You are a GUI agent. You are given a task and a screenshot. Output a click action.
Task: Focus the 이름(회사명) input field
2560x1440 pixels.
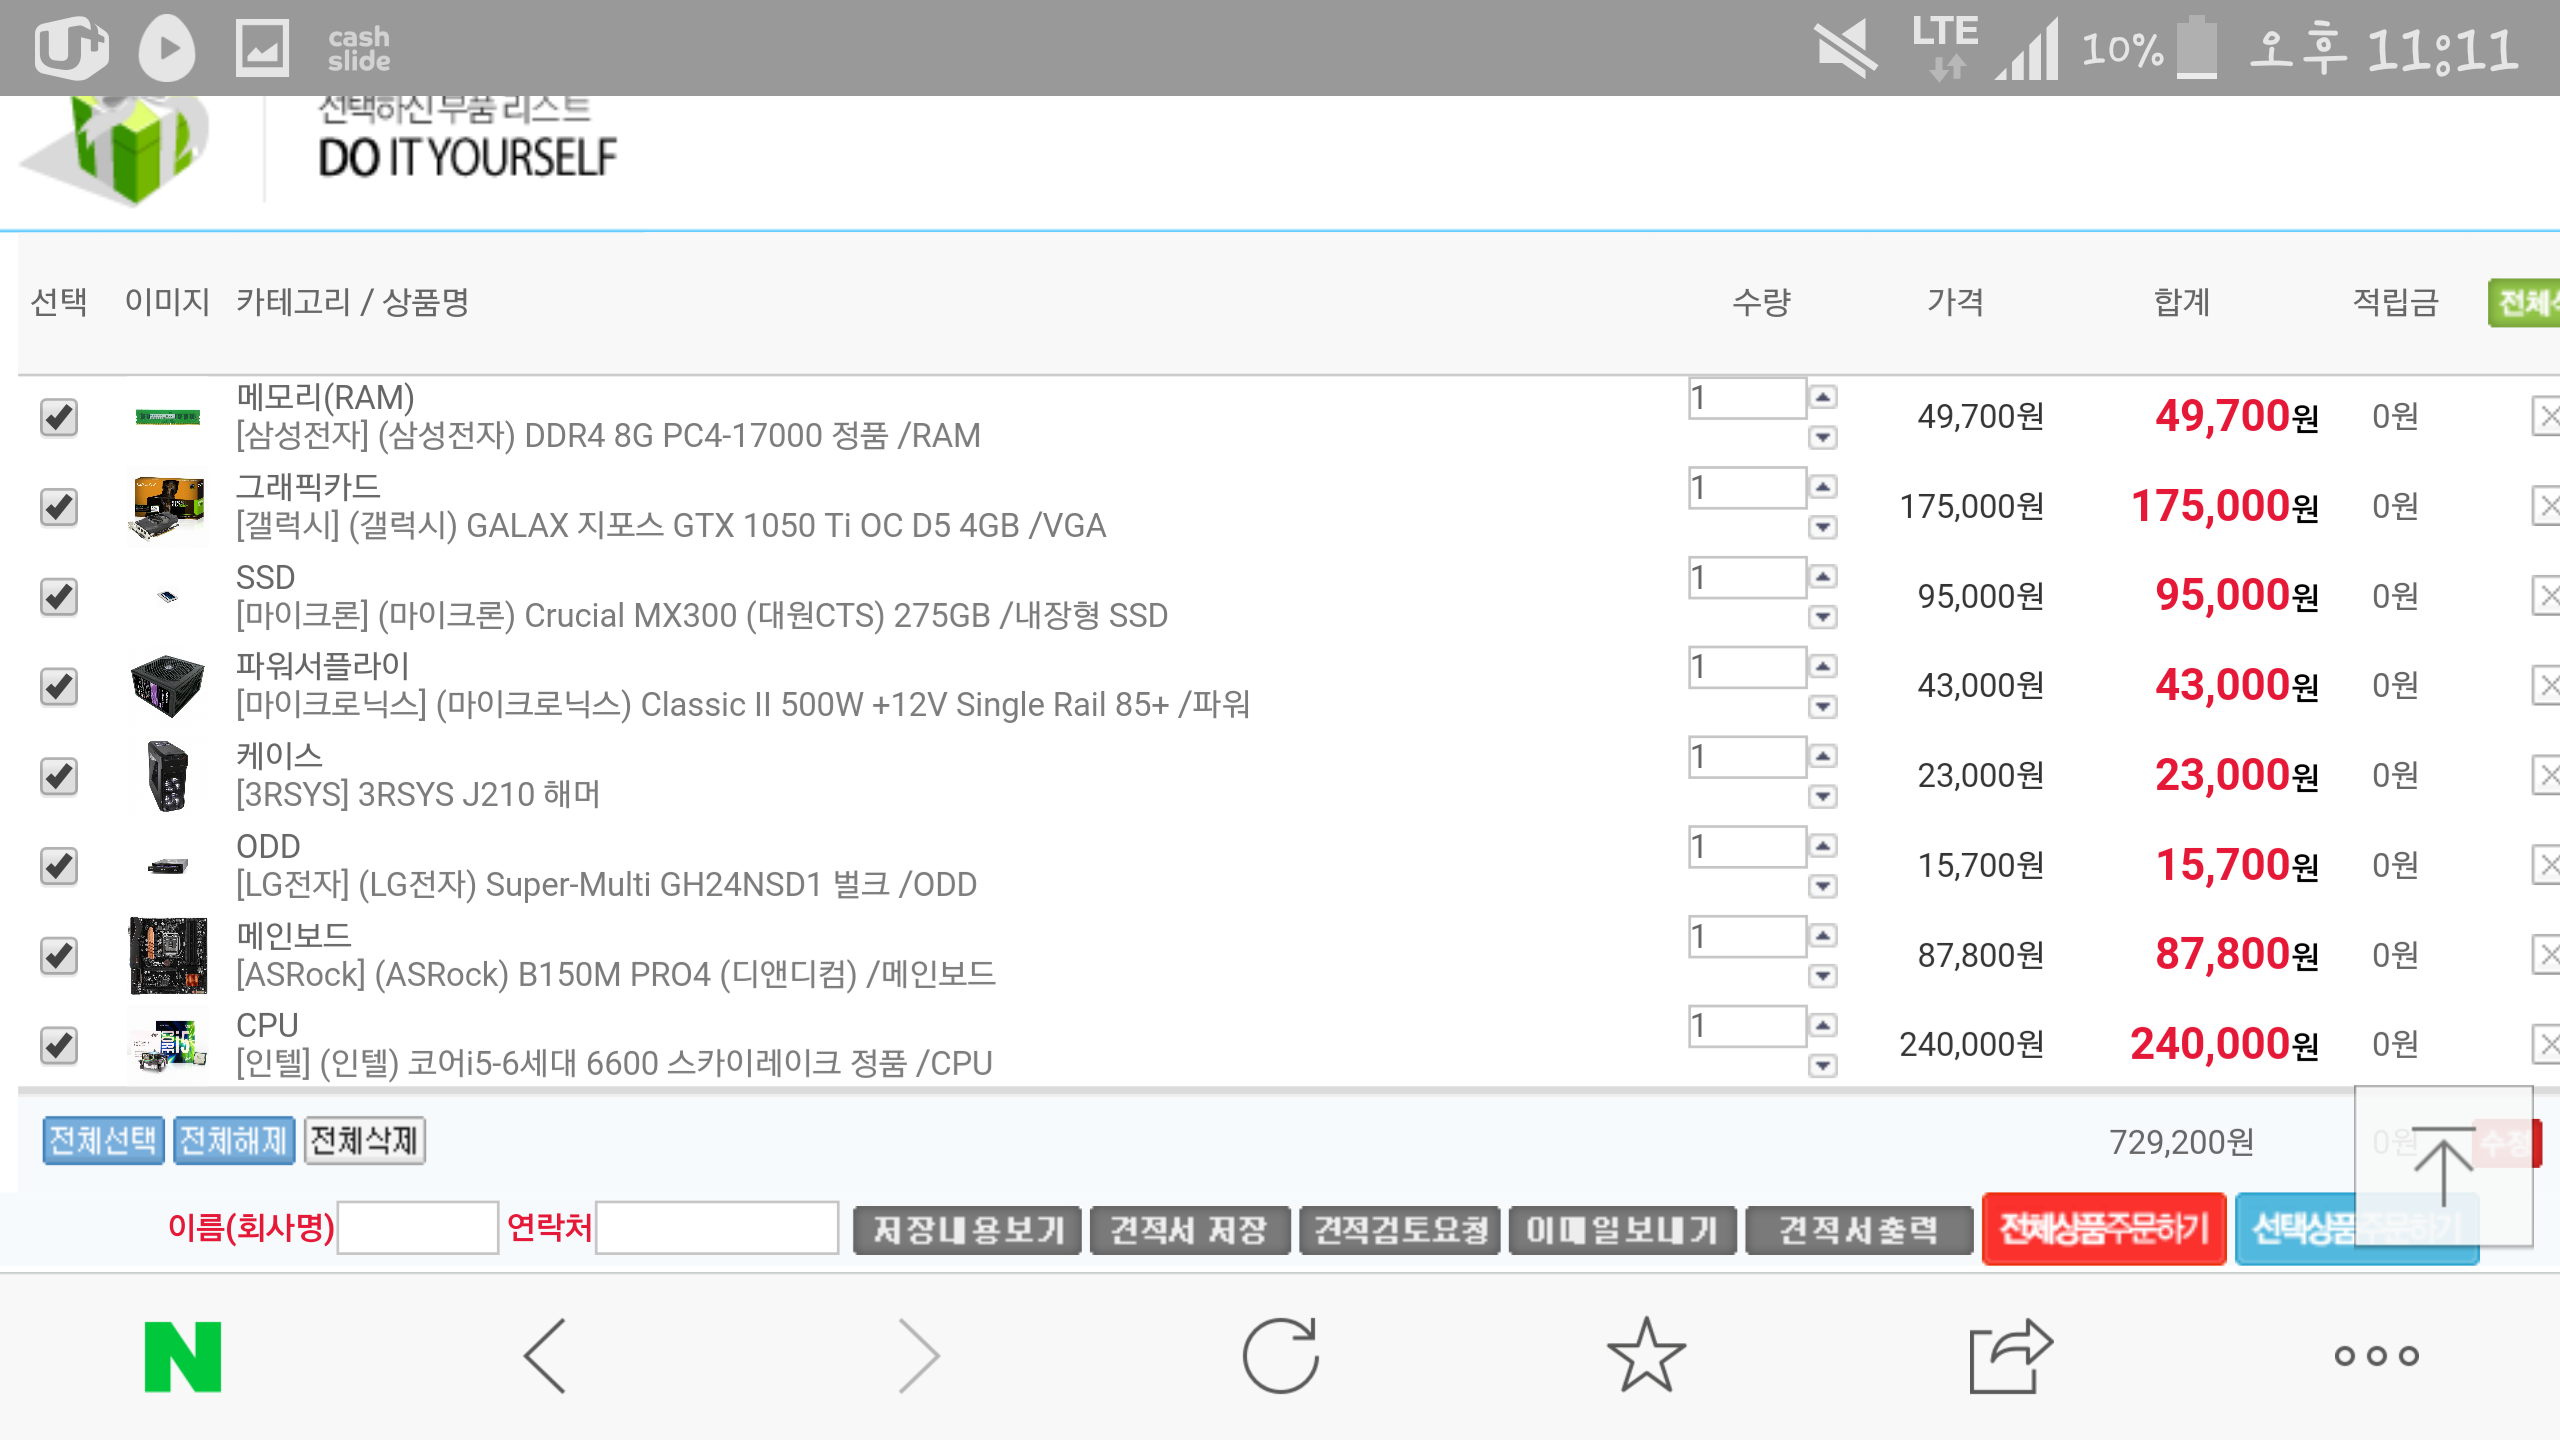(x=418, y=1228)
